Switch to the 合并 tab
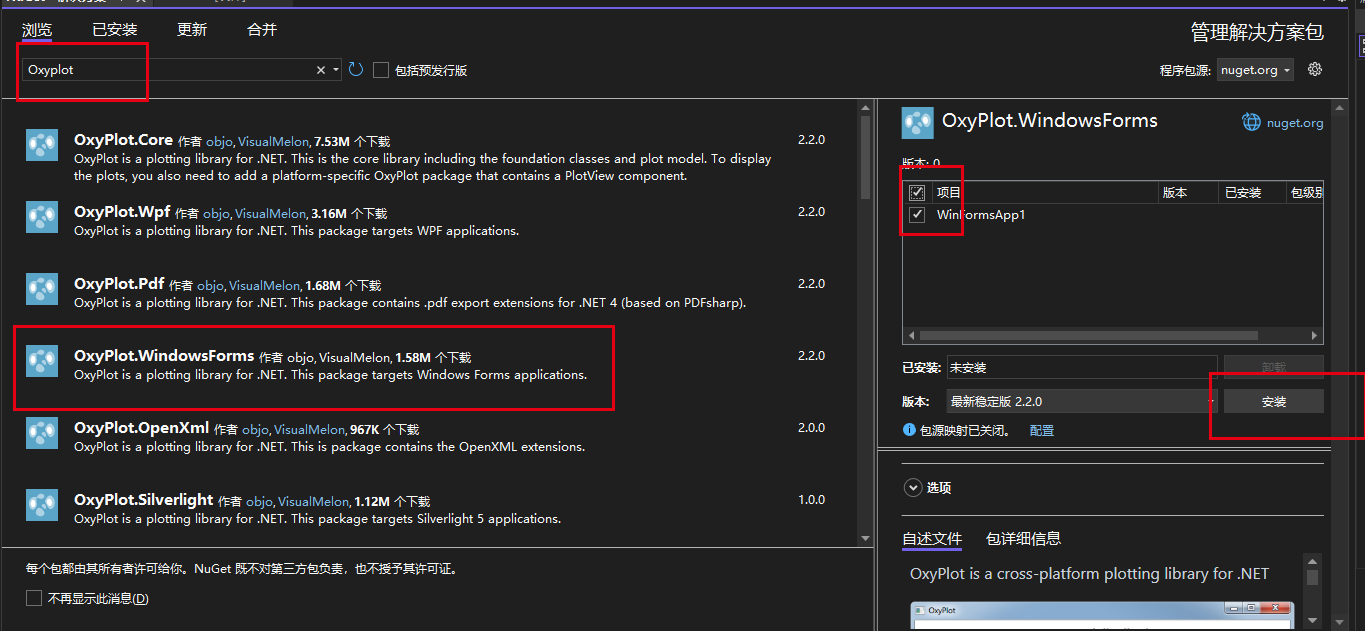Viewport: 1365px width, 631px height. coord(262,30)
